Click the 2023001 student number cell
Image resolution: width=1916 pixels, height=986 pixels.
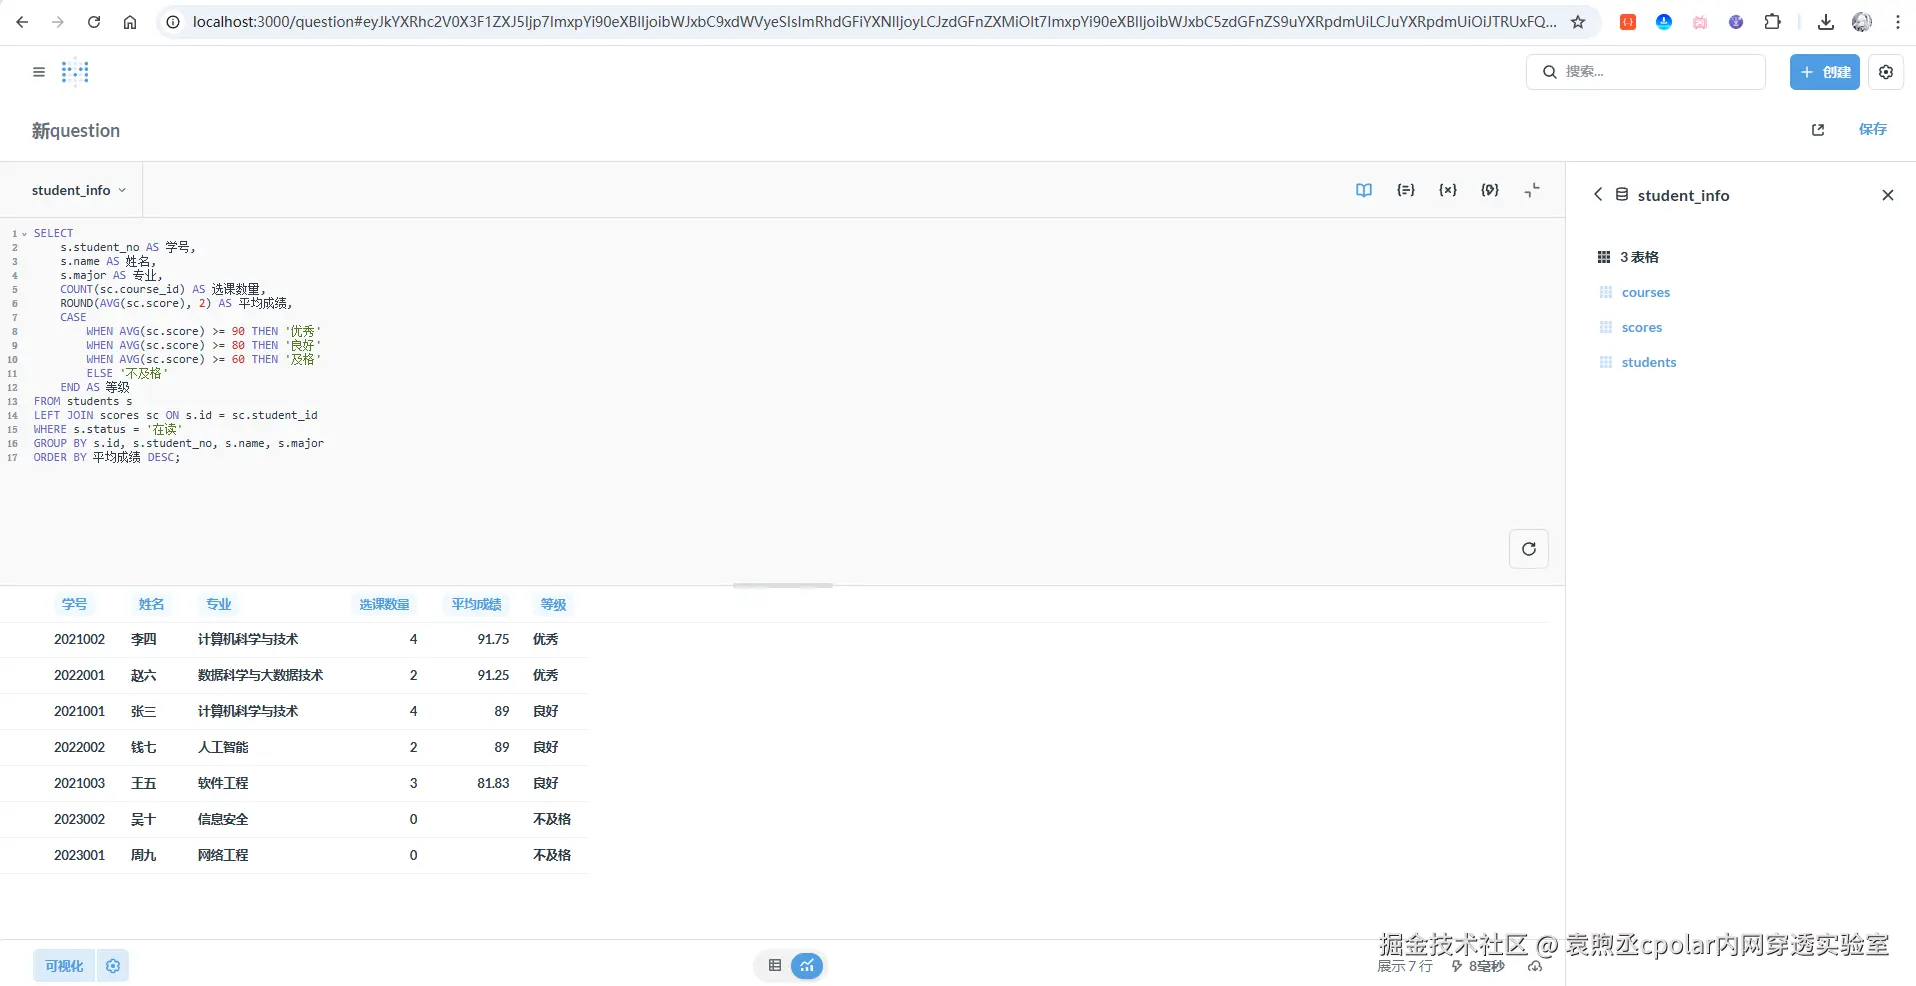[79, 855]
